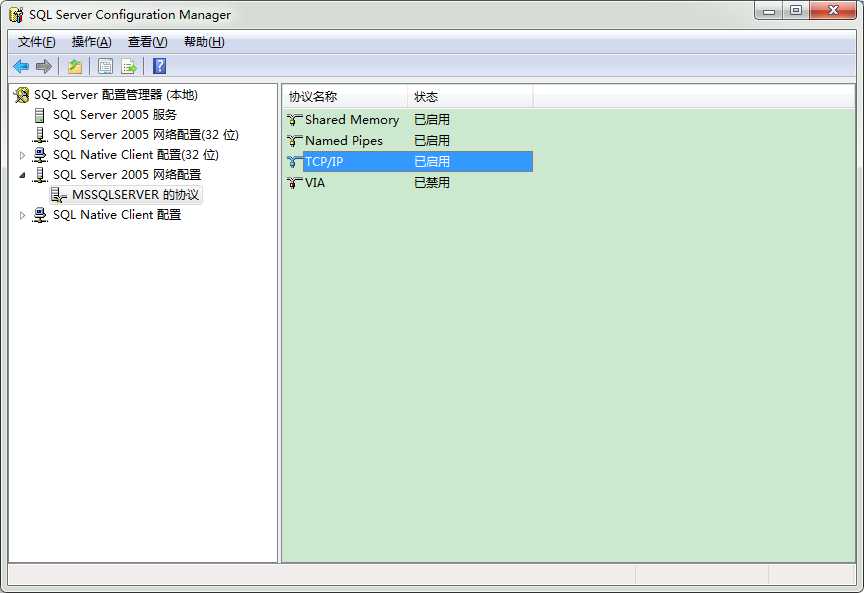Click the Export list toolbar icon
The image size is (864, 593).
tap(129, 67)
